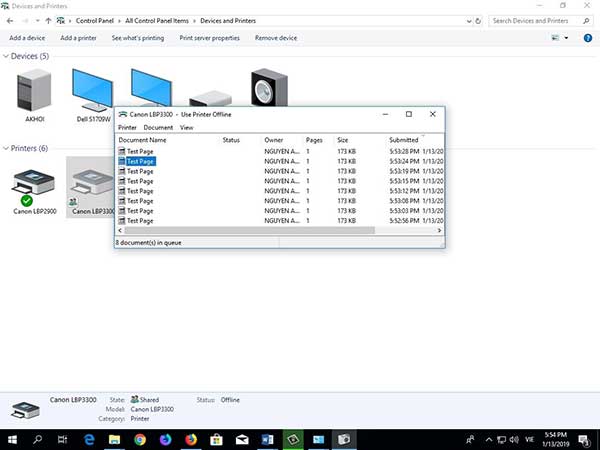Click Add a device
The width and height of the screenshot is (600, 450).
pyautogui.click(x=27, y=38)
